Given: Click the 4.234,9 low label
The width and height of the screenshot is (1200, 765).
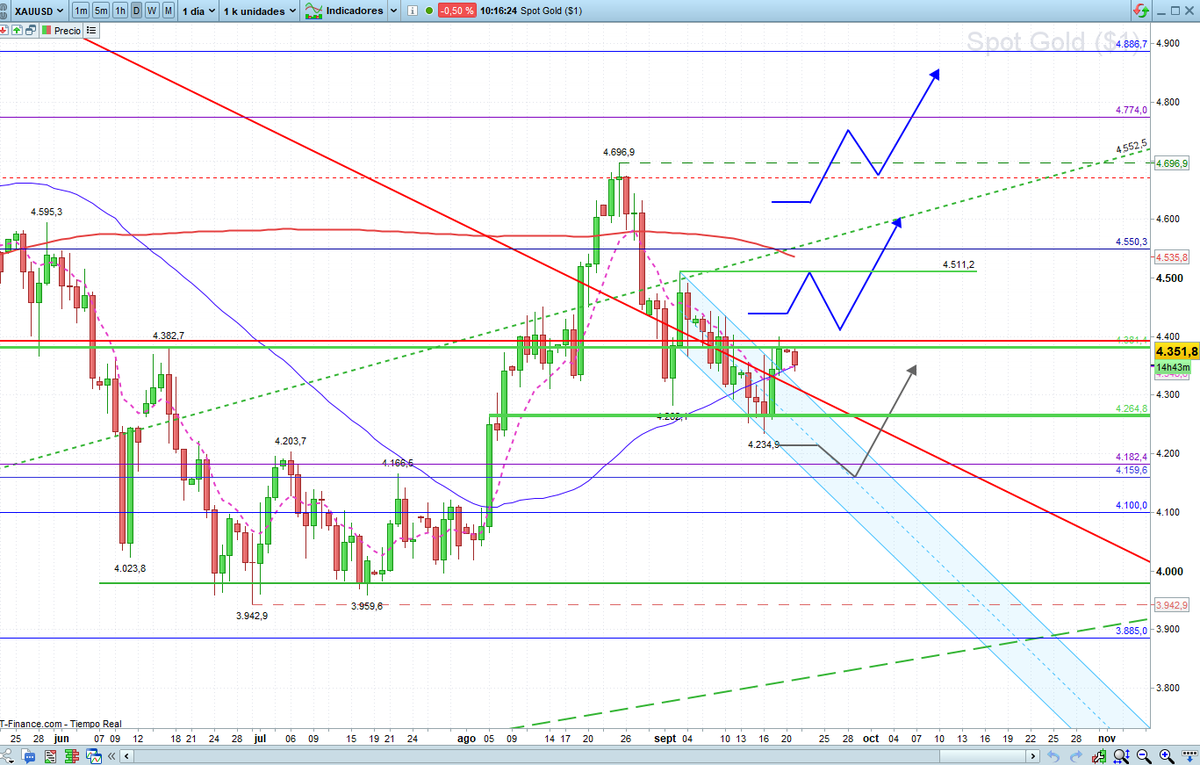Looking at the screenshot, I should (x=763, y=445).
